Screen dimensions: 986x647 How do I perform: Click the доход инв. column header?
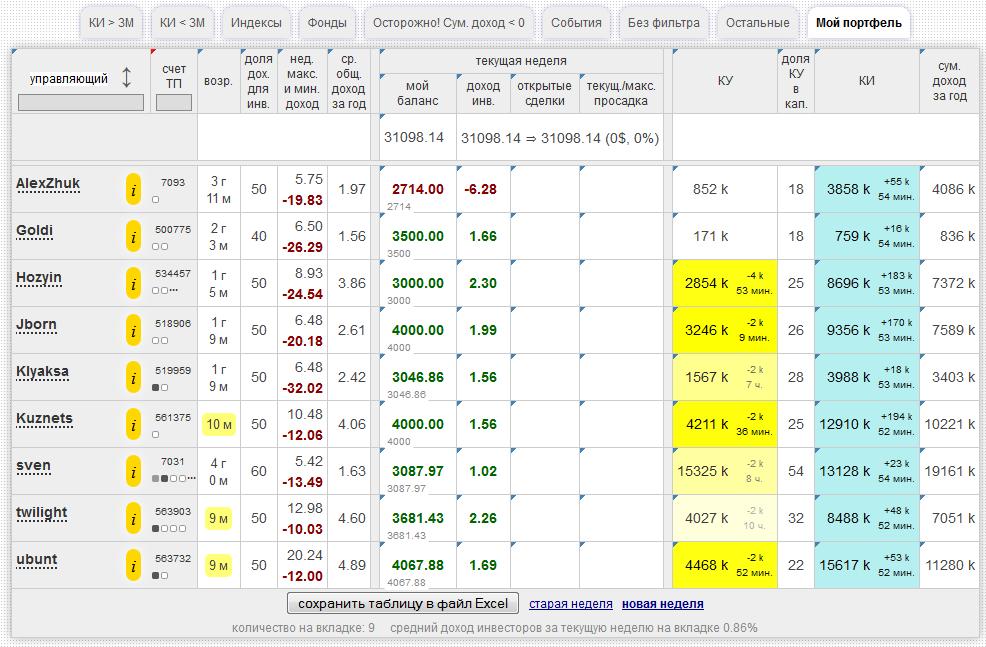(x=483, y=93)
